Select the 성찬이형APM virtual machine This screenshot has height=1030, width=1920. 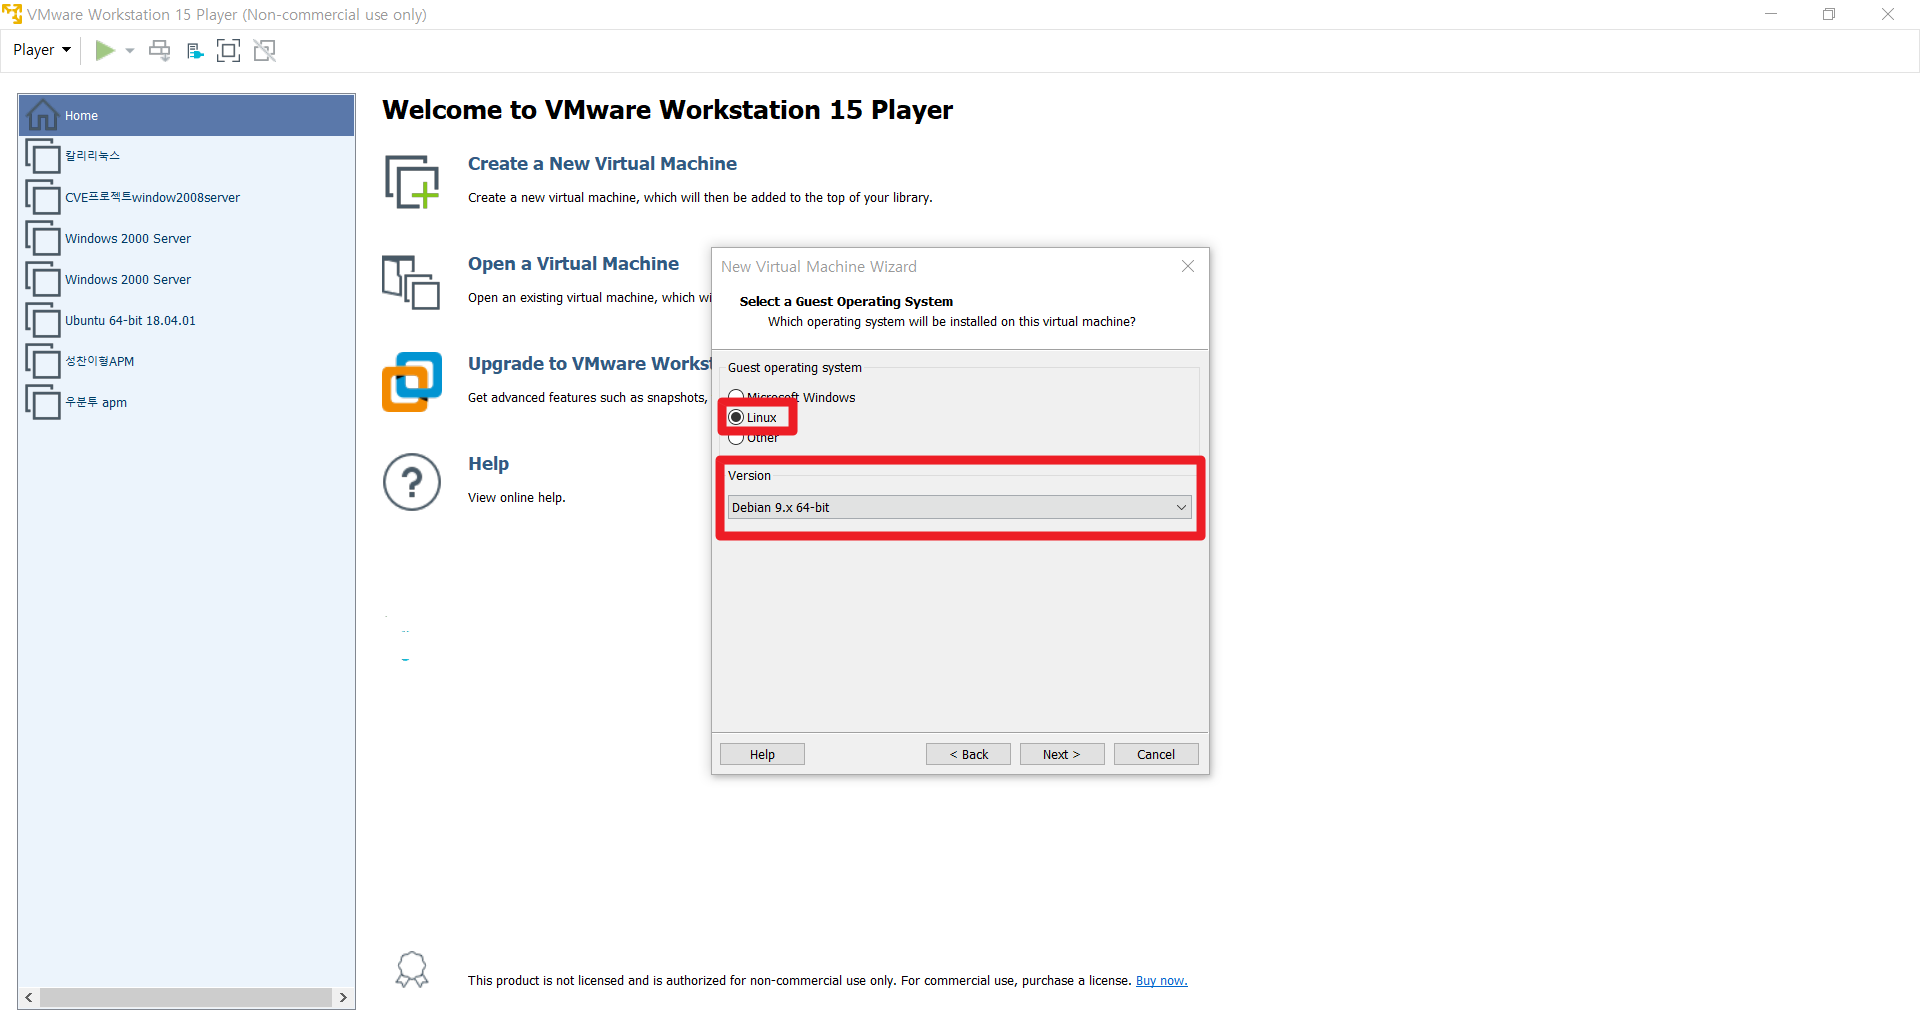(x=186, y=361)
